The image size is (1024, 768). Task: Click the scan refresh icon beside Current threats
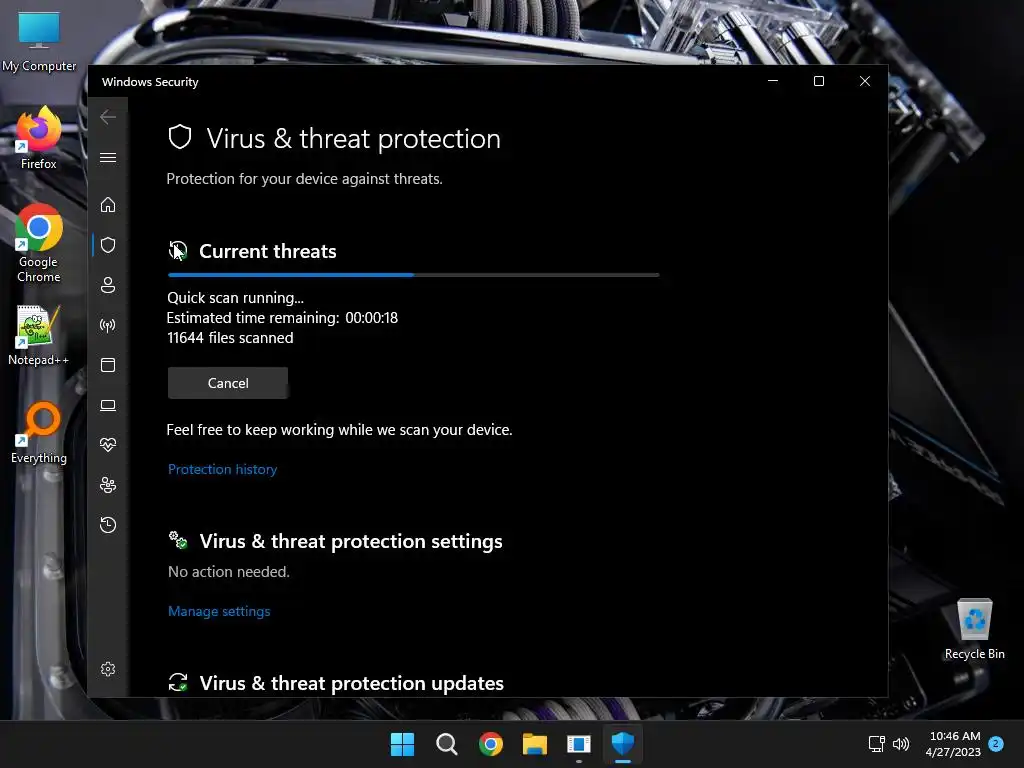click(178, 251)
